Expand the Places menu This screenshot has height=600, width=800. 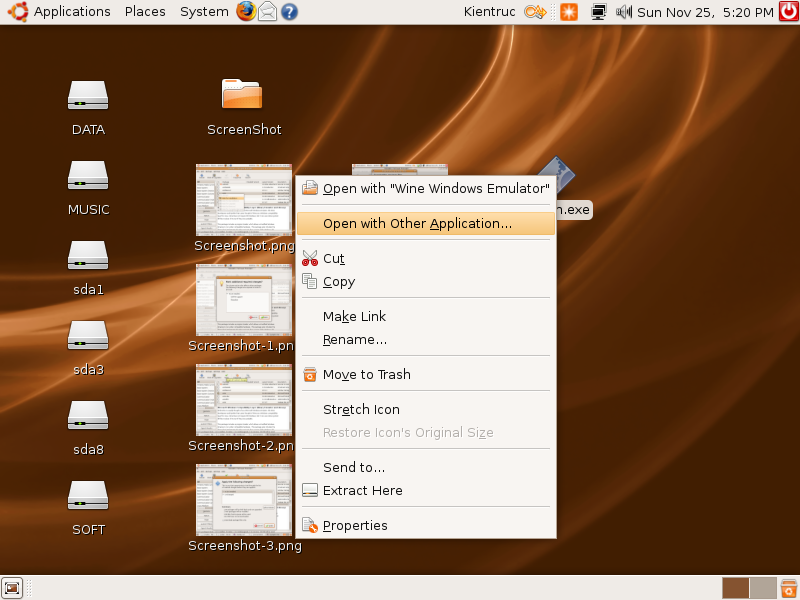click(x=145, y=12)
